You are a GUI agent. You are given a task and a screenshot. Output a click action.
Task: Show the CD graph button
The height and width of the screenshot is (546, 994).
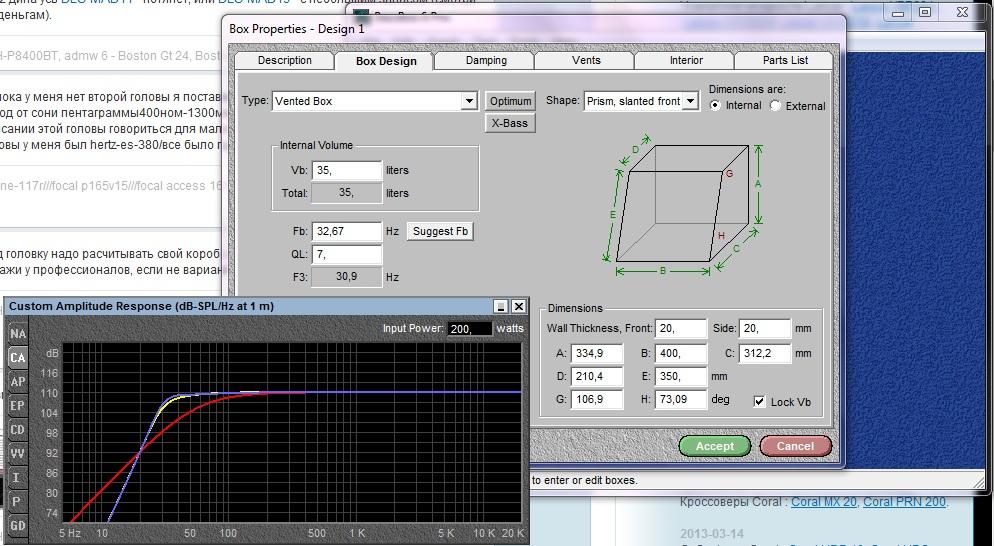click(17, 429)
